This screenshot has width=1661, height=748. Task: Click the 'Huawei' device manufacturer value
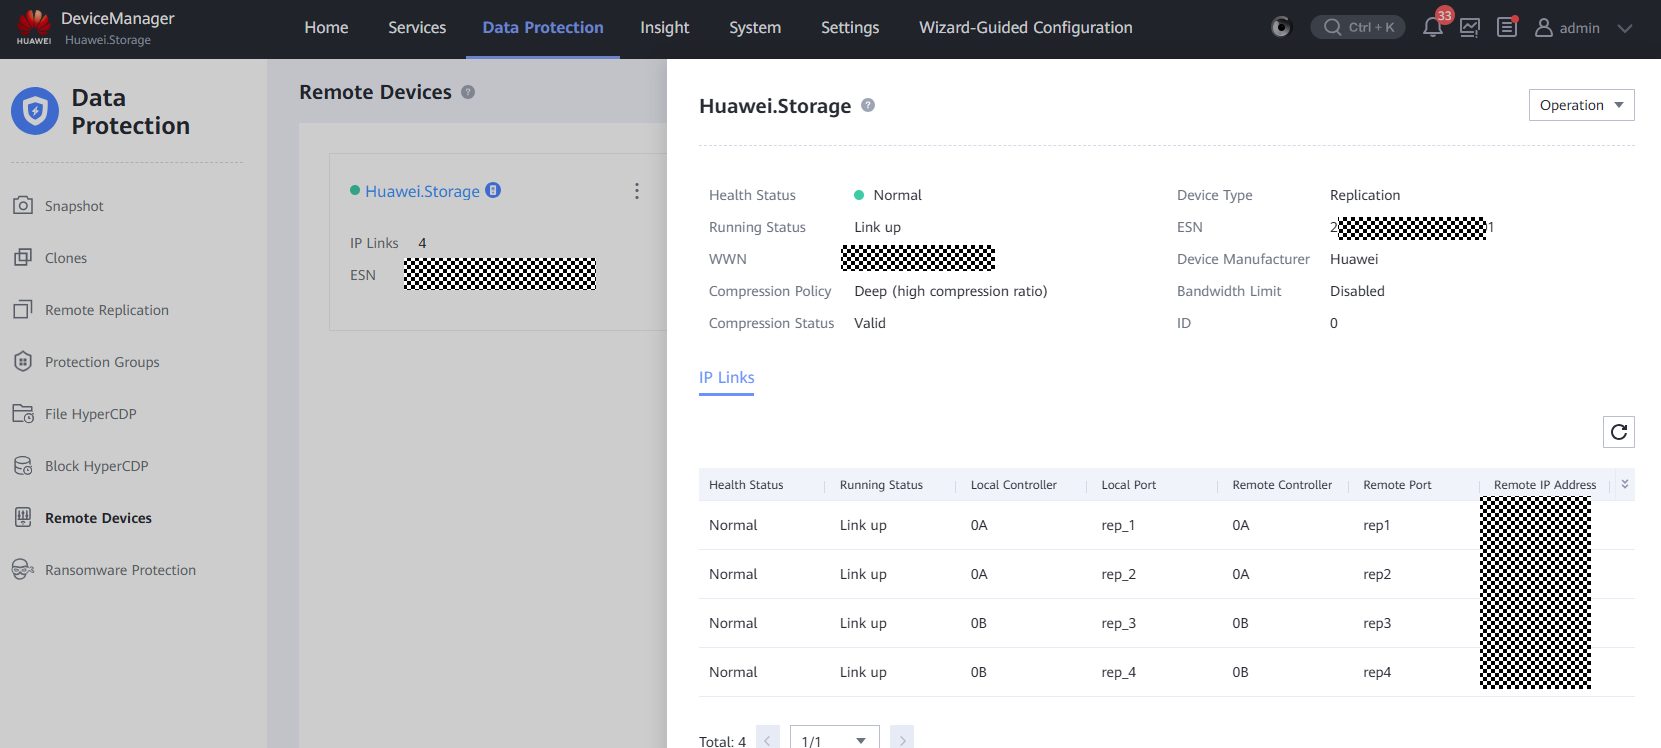[x=1354, y=259]
